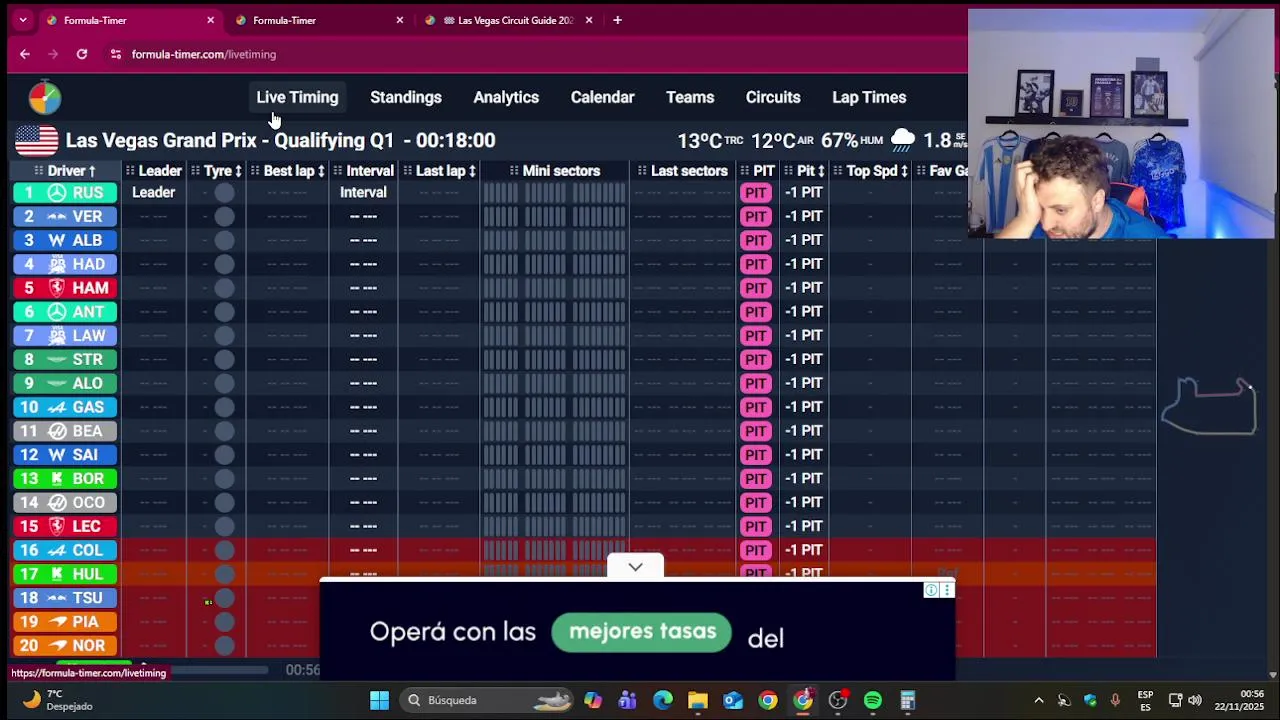This screenshot has height=720, width=1280.
Task: Open Copilot from the taskbar
Action: point(593,700)
